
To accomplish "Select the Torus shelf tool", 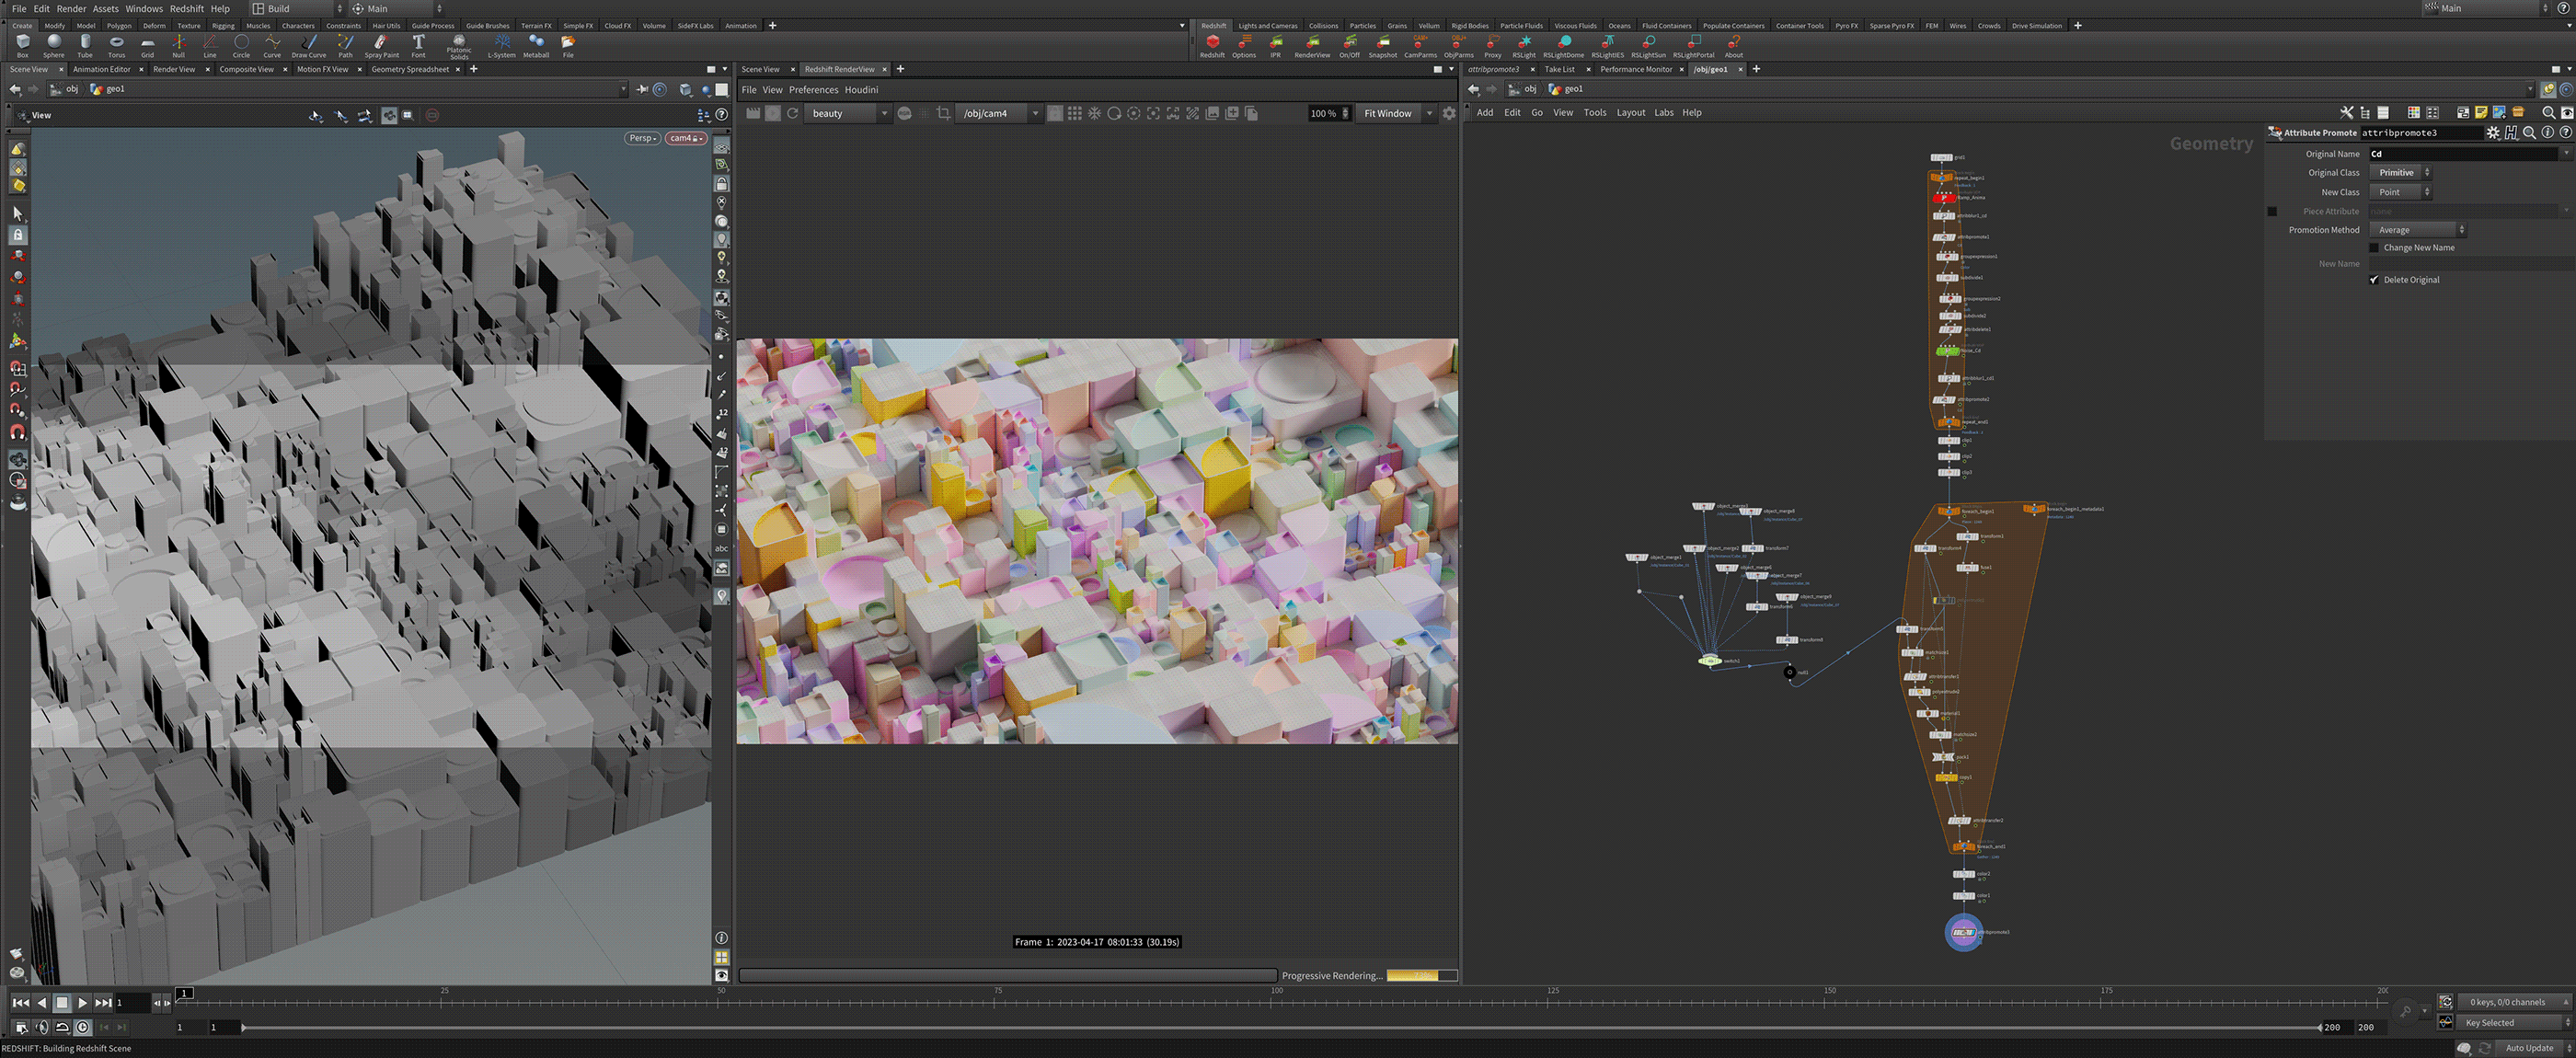I will (x=116, y=44).
